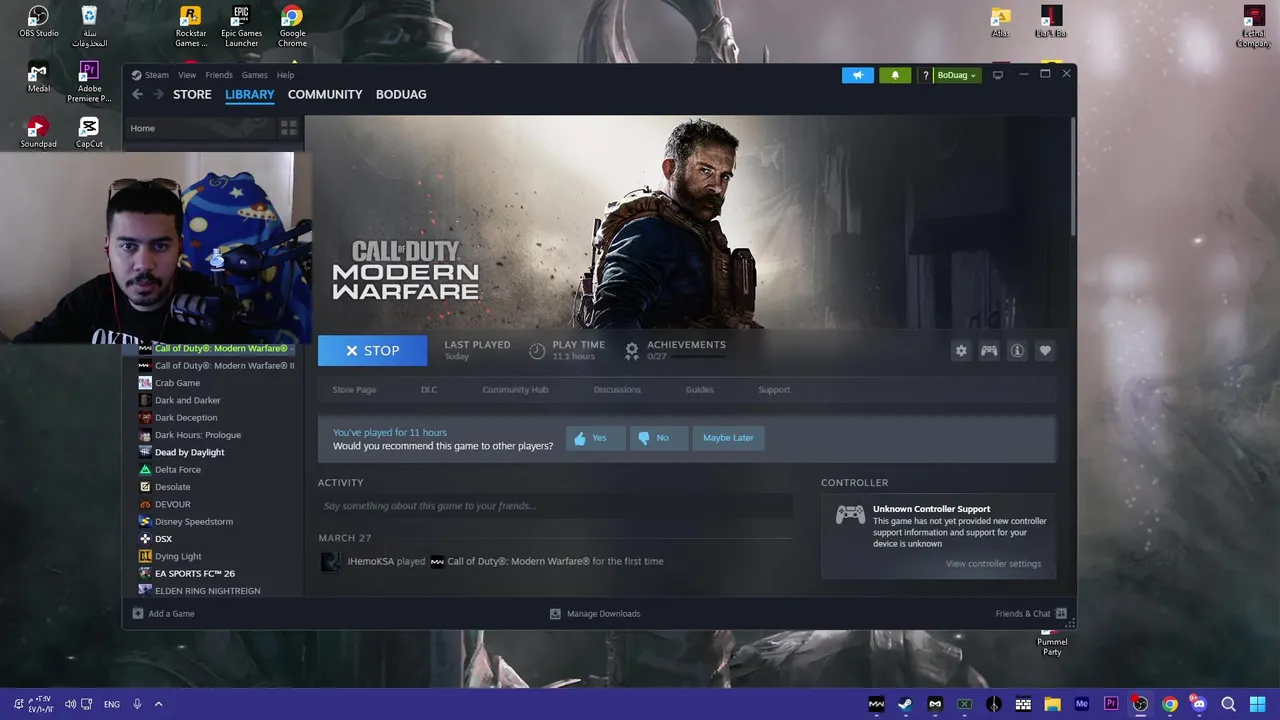
Task: Add game to favorites heart icon
Action: point(1045,351)
